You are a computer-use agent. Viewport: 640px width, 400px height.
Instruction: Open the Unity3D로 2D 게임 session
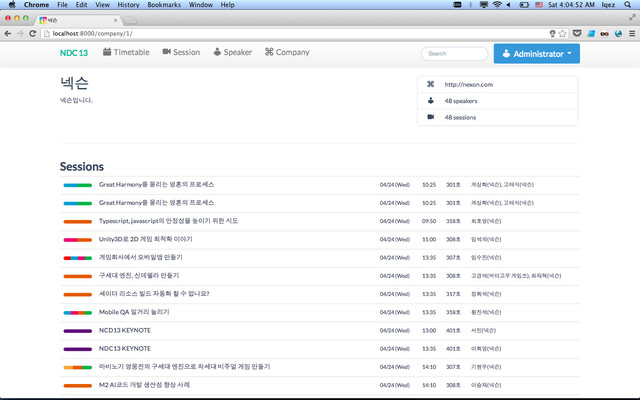[x=145, y=239]
